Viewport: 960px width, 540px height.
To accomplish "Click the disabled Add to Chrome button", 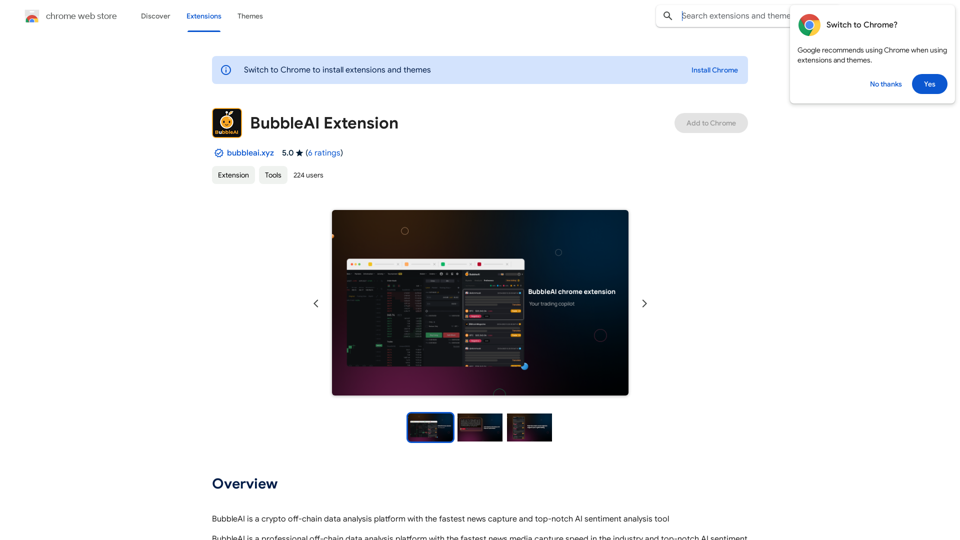I will point(711,123).
